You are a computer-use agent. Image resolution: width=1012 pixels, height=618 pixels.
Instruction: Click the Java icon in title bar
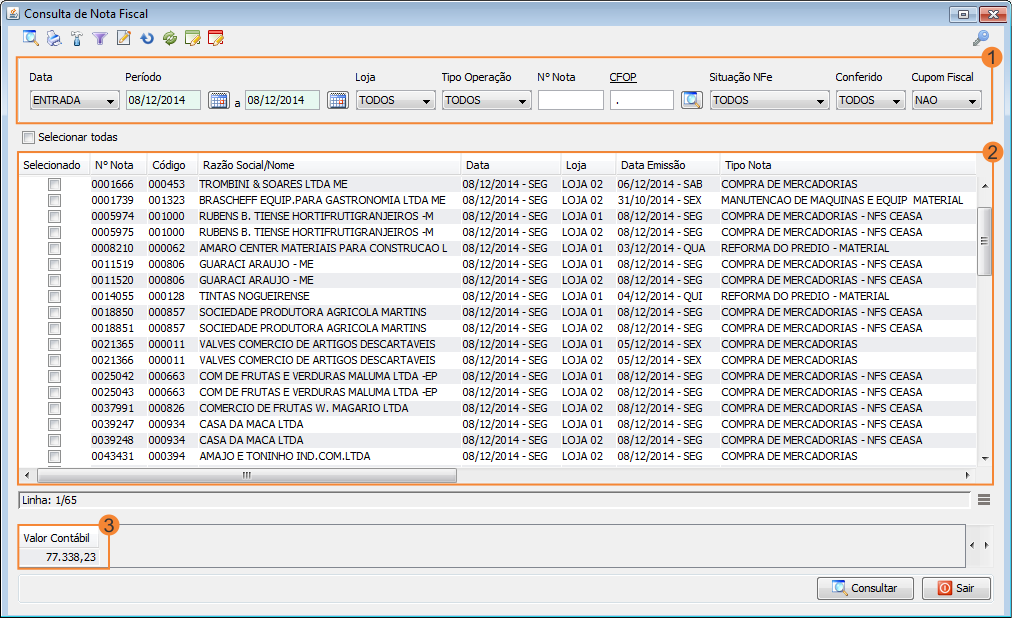(13, 13)
